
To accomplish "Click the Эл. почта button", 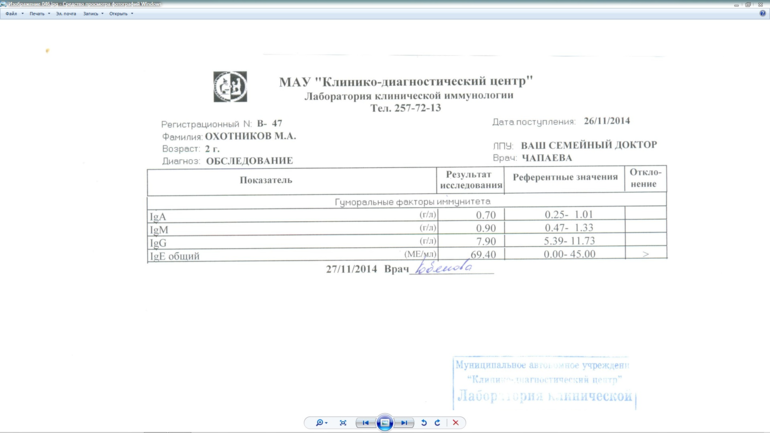I will click(x=66, y=14).
